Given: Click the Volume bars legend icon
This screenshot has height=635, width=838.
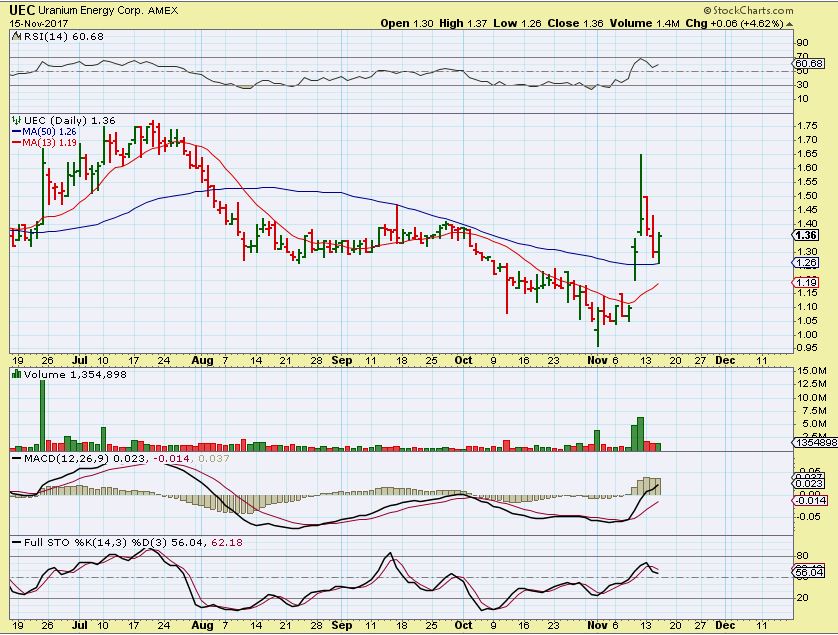Looking at the screenshot, I should pyautogui.click(x=15, y=374).
